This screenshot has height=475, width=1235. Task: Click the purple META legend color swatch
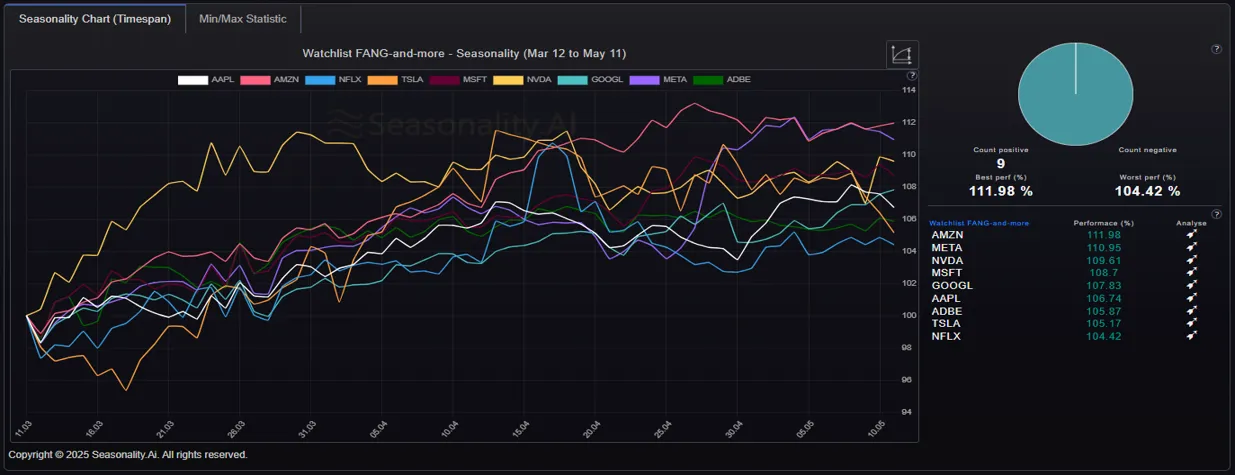click(643, 79)
